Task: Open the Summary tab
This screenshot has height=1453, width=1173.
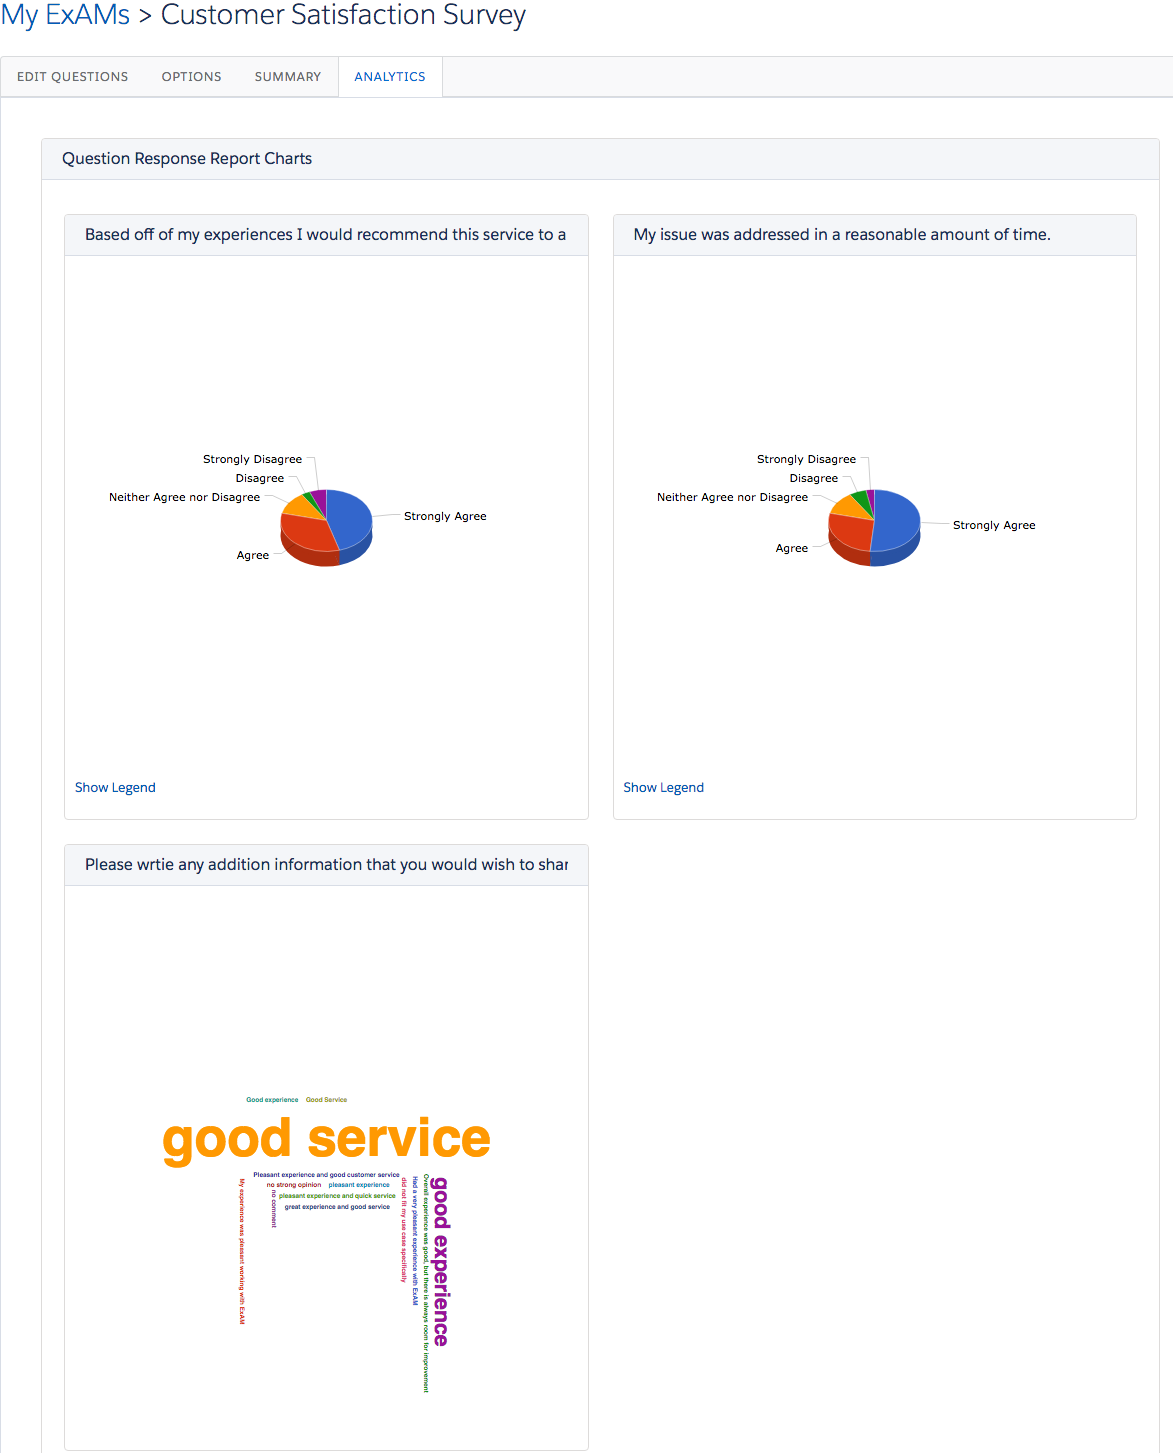Action: (288, 77)
